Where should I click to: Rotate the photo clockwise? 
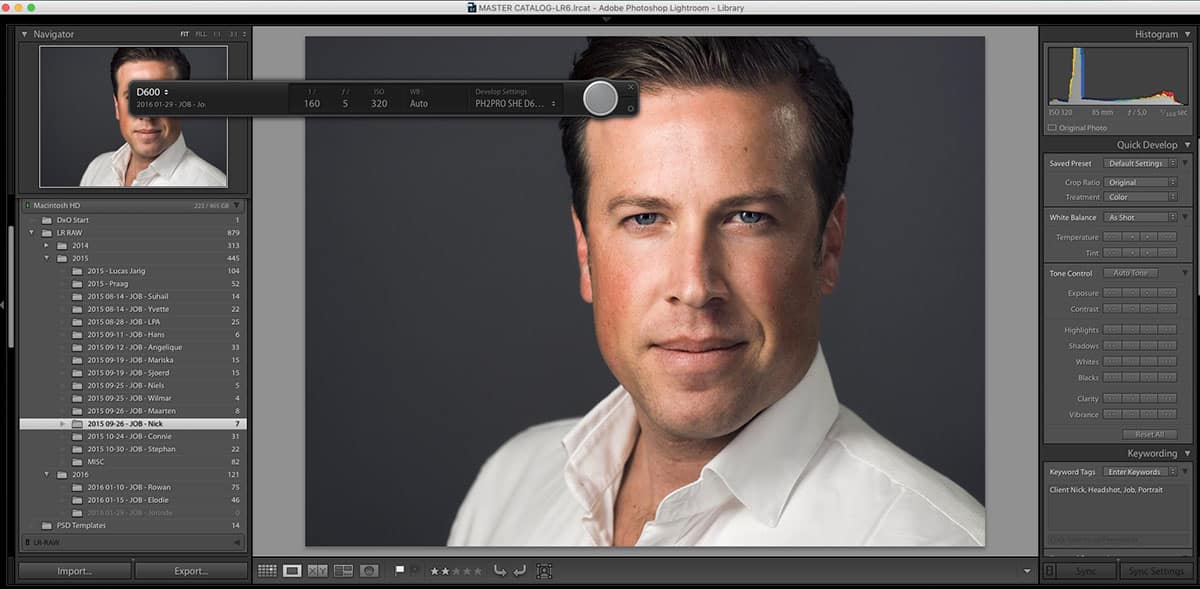pyautogui.click(x=521, y=570)
